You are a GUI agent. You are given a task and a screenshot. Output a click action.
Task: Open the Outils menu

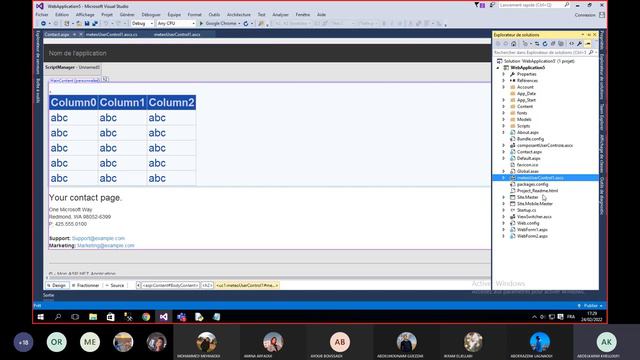tap(214, 15)
